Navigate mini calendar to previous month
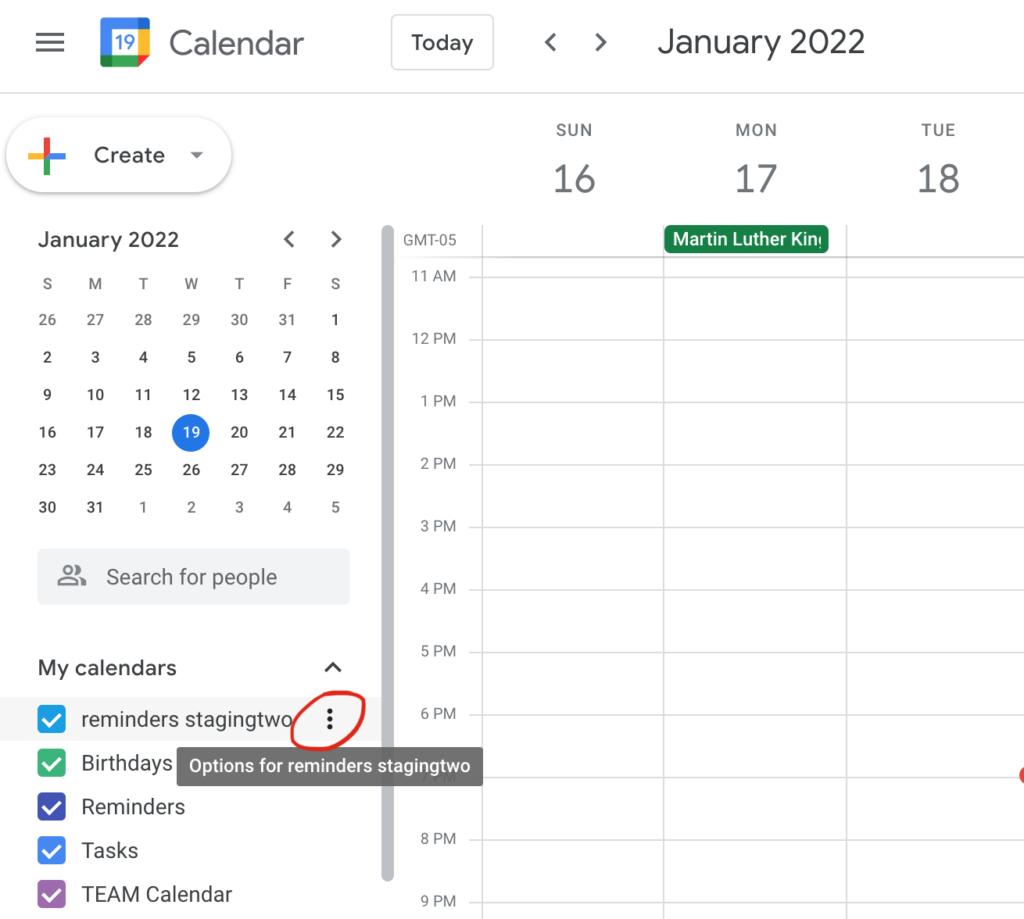The image size is (1024, 919). pos(289,239)
